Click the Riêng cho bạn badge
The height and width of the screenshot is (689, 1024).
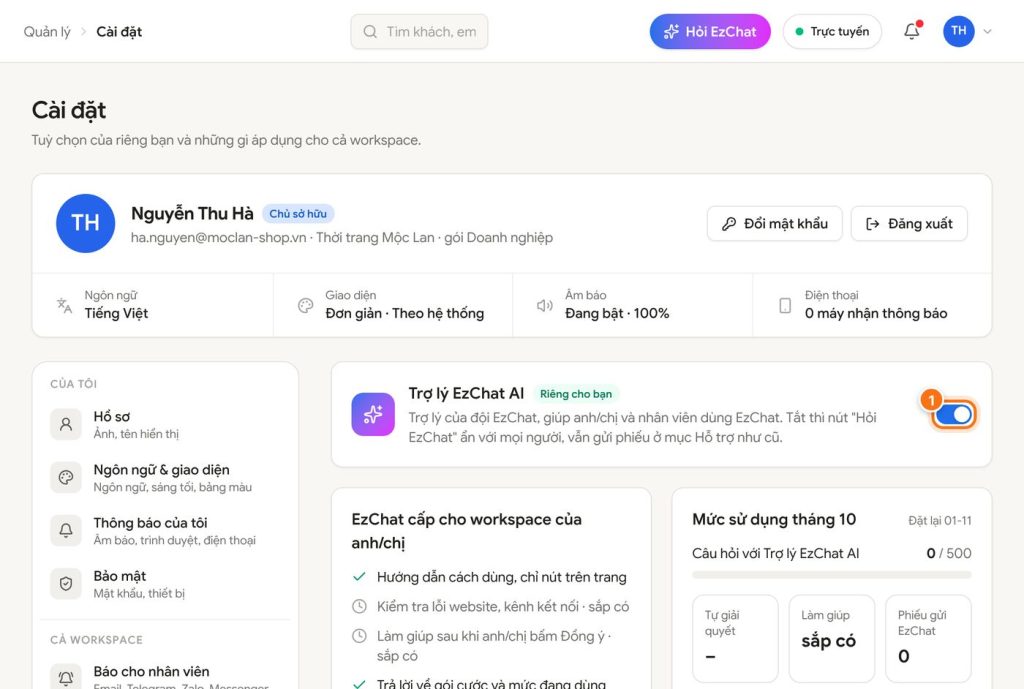(575, 394)
